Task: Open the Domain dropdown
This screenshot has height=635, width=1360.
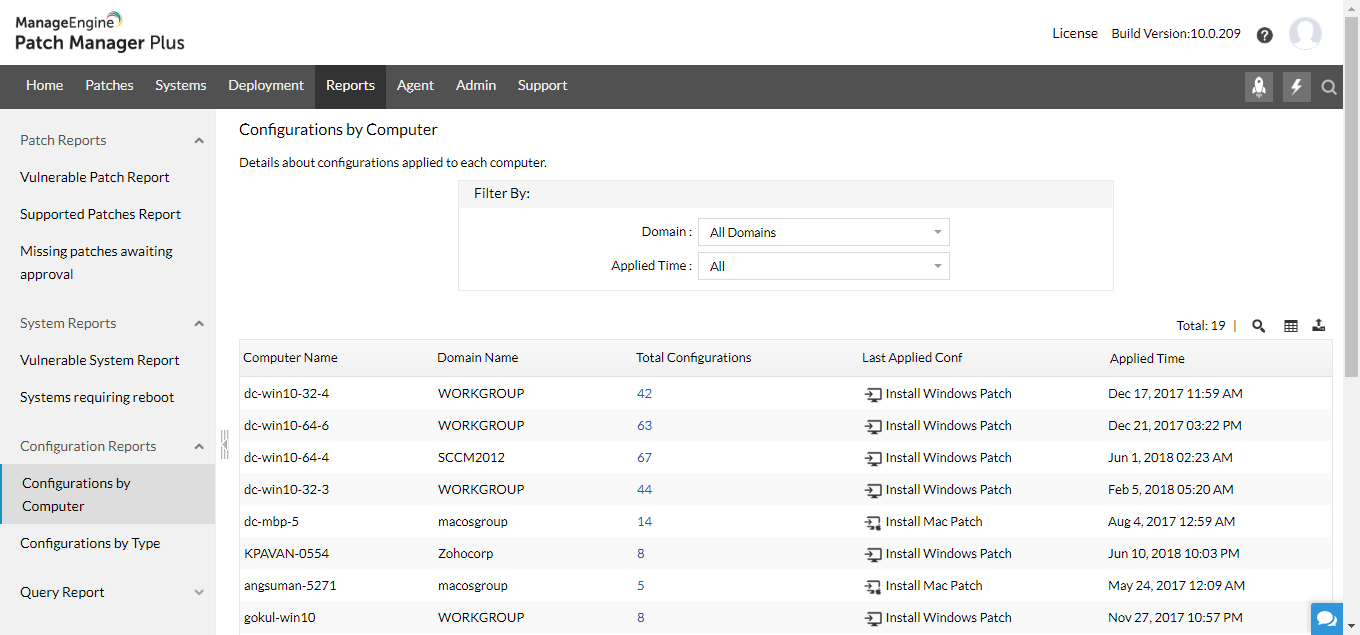Action: tap(823, 232)
